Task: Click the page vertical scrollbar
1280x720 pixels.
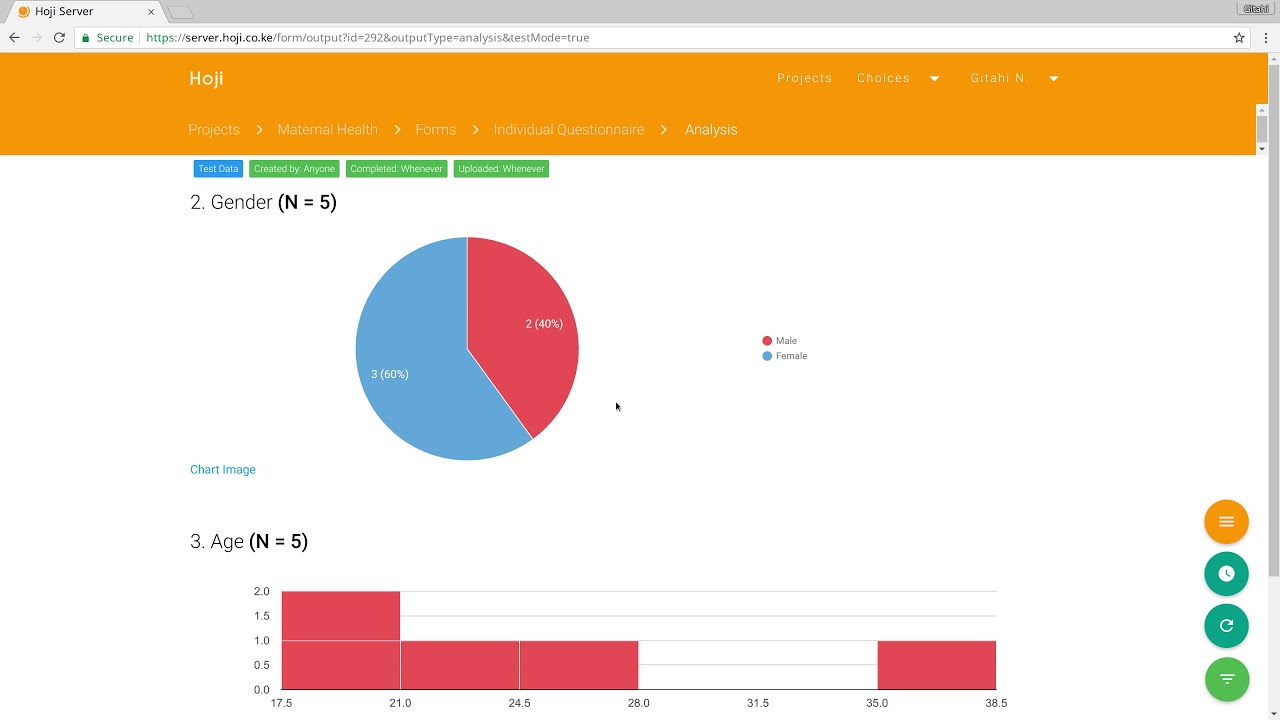Action: coord(1273,320)
